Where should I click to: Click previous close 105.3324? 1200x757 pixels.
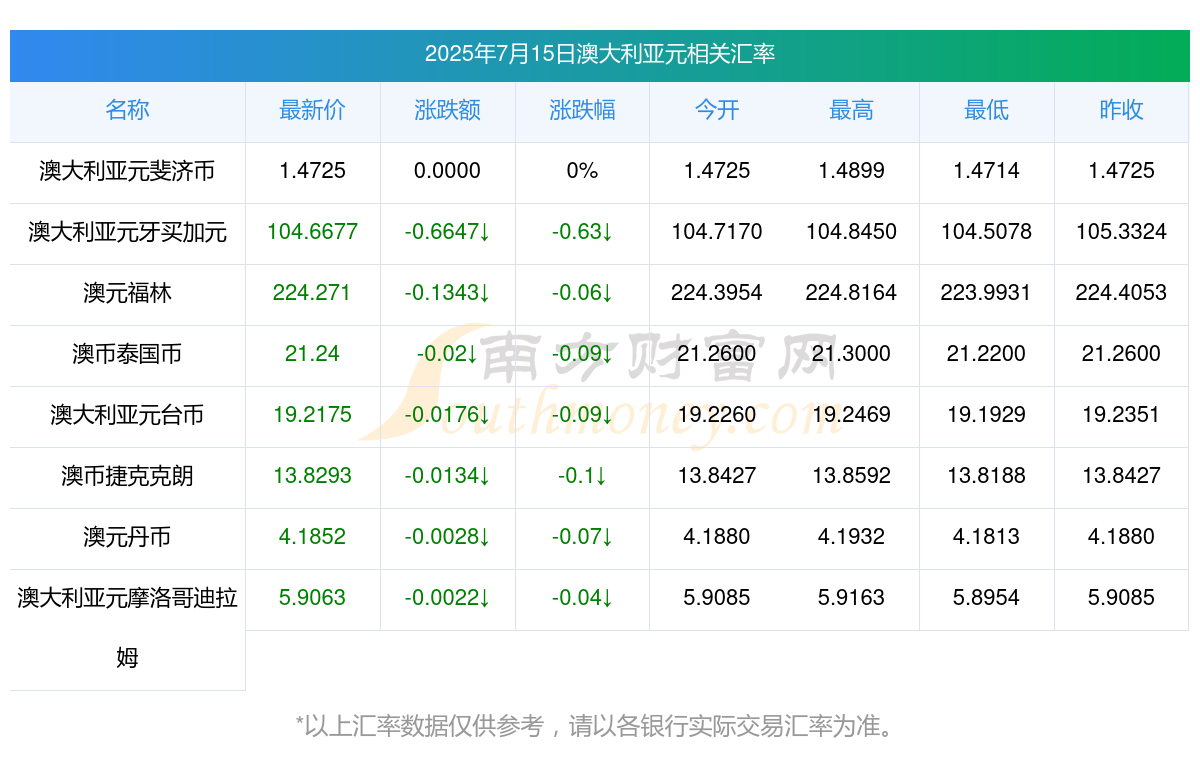1121,232
